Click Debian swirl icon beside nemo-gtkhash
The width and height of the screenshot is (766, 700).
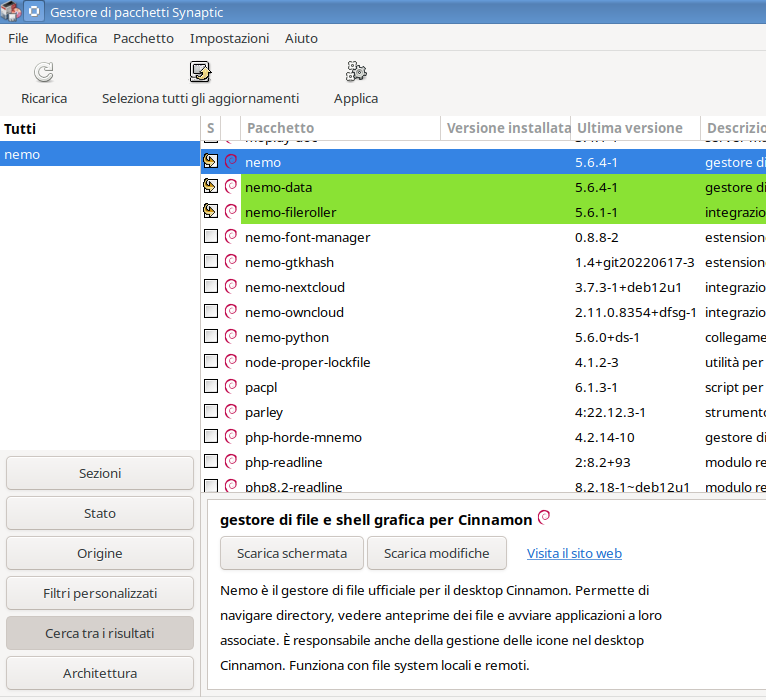[x=231, y=261]
